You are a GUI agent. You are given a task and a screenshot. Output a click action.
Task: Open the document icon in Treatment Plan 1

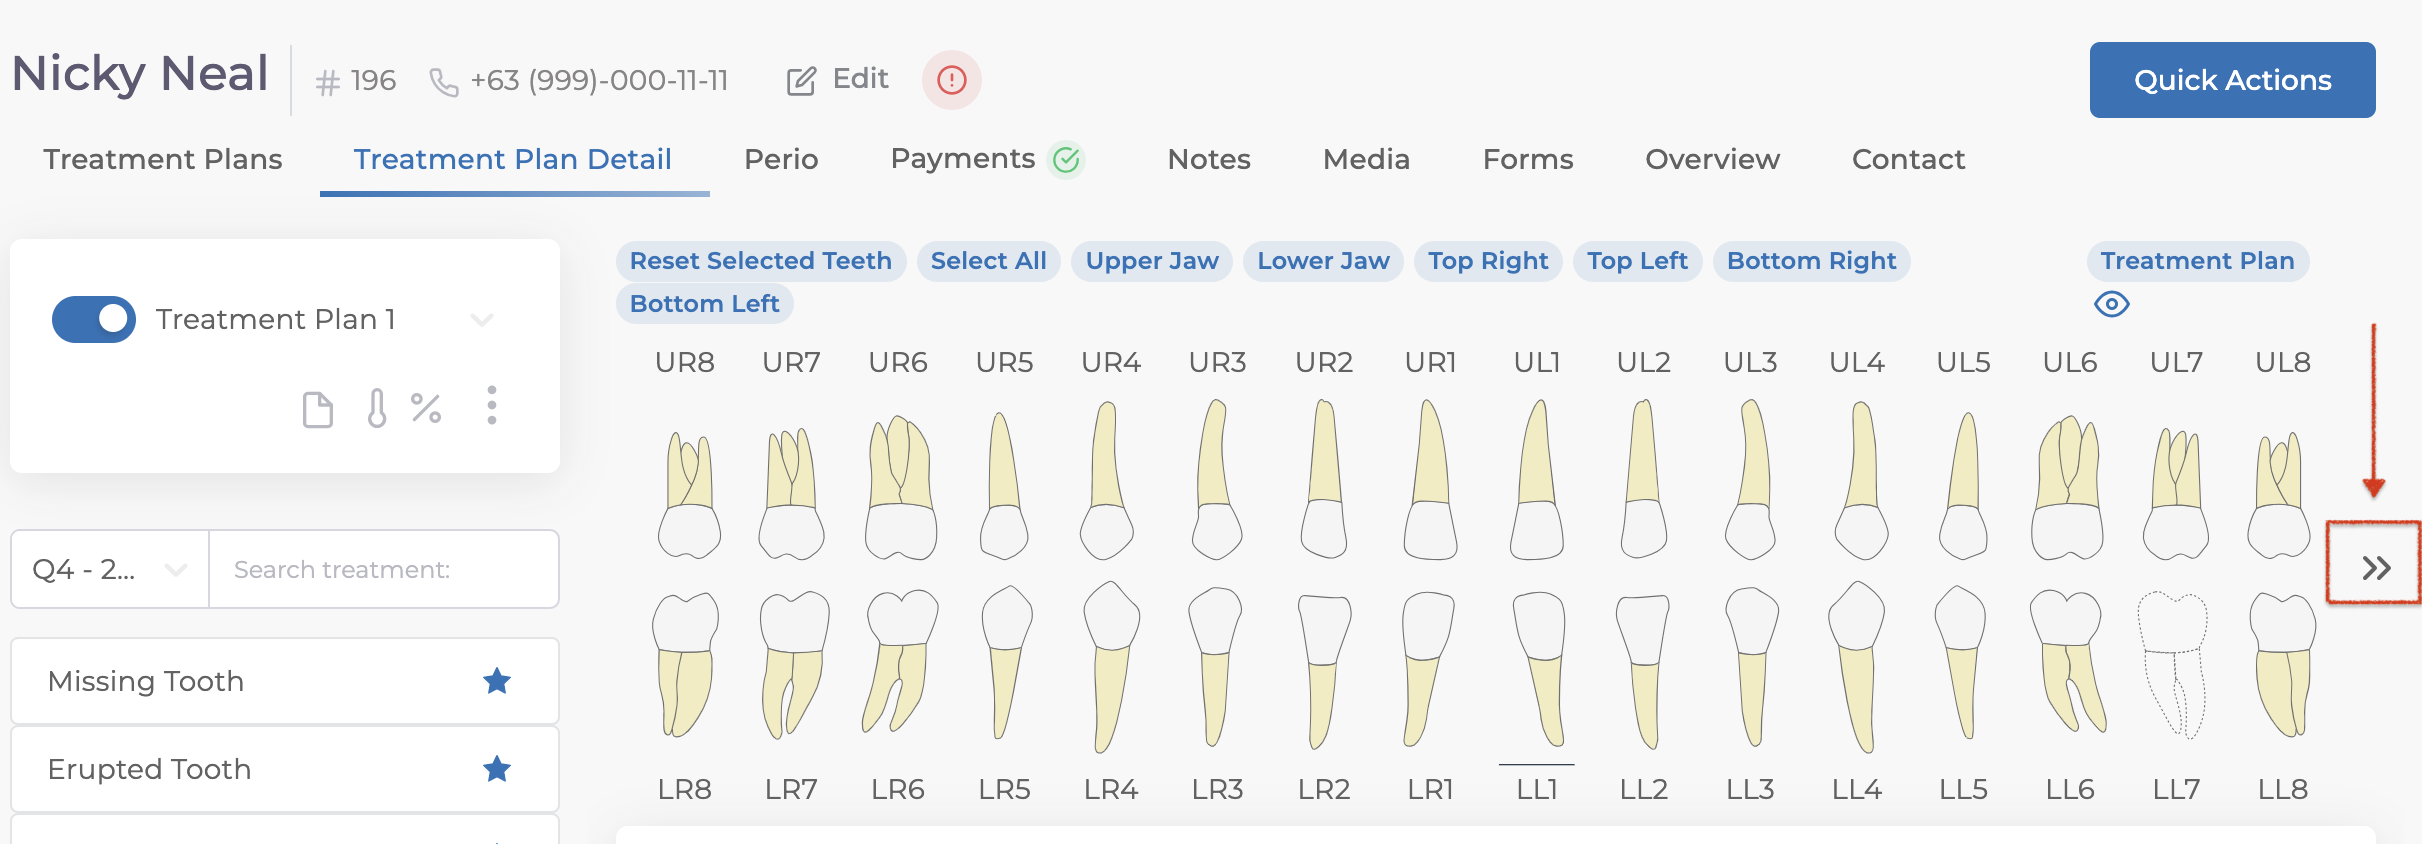pyautogui.click(x=318, y=409)
